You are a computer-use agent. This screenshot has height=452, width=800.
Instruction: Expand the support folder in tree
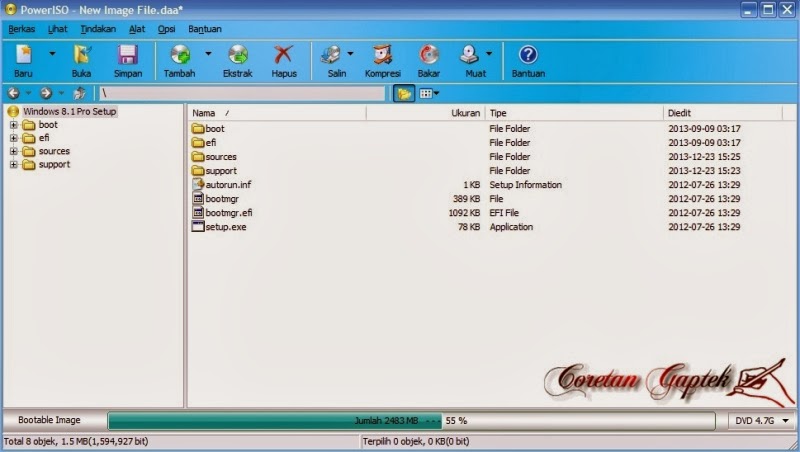pyautogui.click(x=14, y=164)
